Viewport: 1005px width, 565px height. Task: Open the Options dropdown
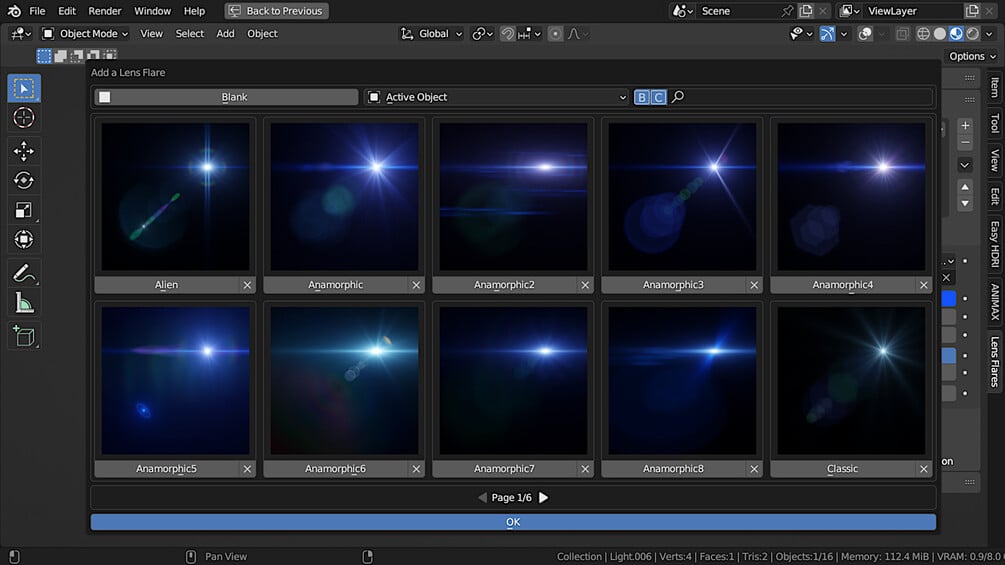click(972, 56)
